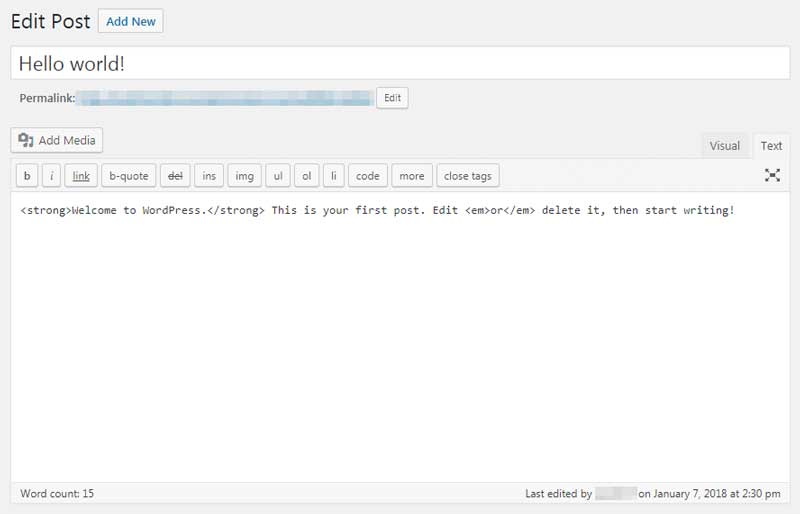Click the Add Media button
Viewport: 800px width, 514px height.
[57, 141]
